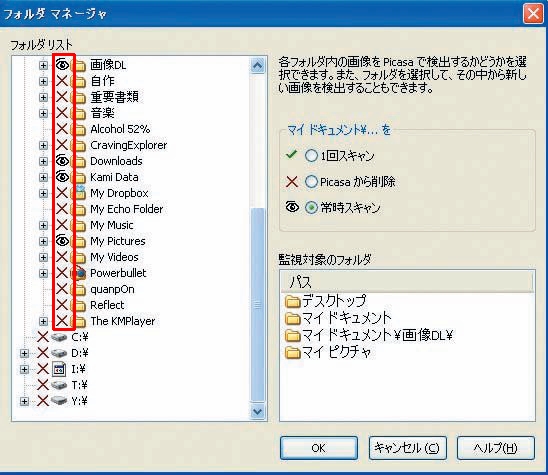Click red X icon beside My Dropbox
This screenshot has height=475, width=548.
tap(62, 193)
